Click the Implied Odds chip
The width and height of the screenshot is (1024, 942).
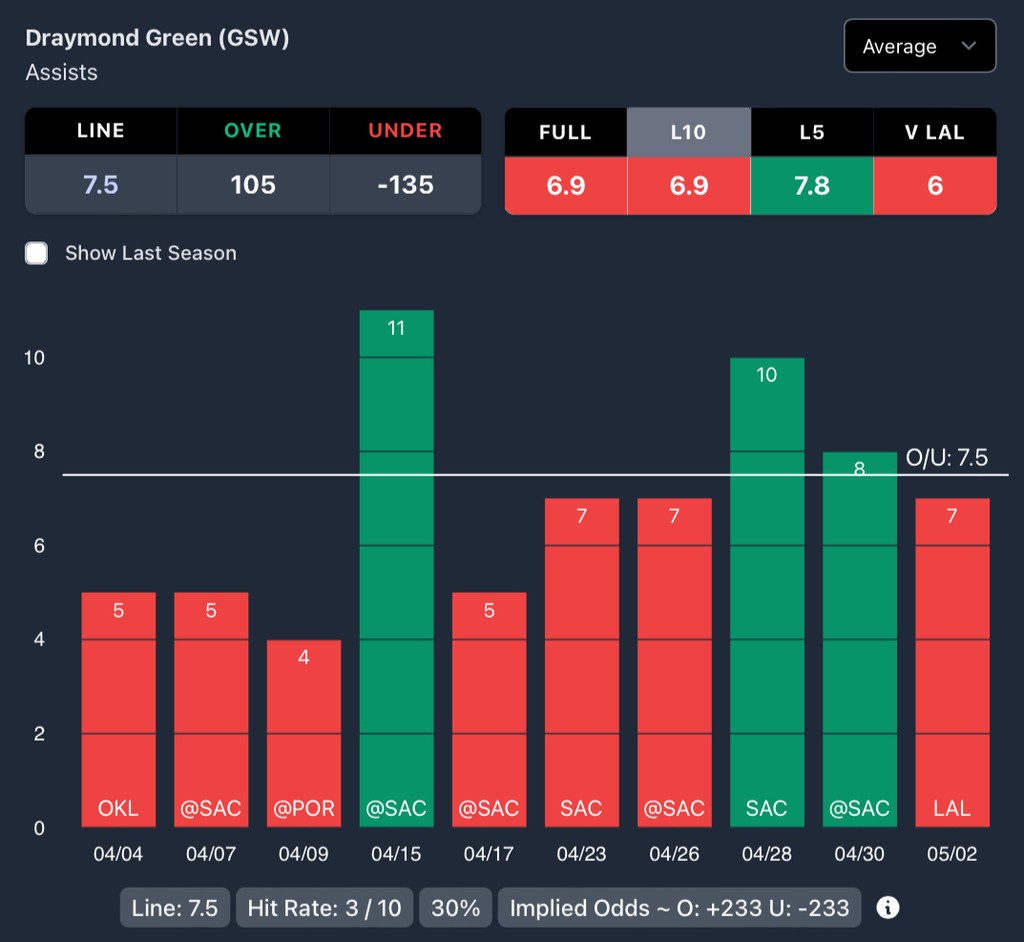pos(679,907)
